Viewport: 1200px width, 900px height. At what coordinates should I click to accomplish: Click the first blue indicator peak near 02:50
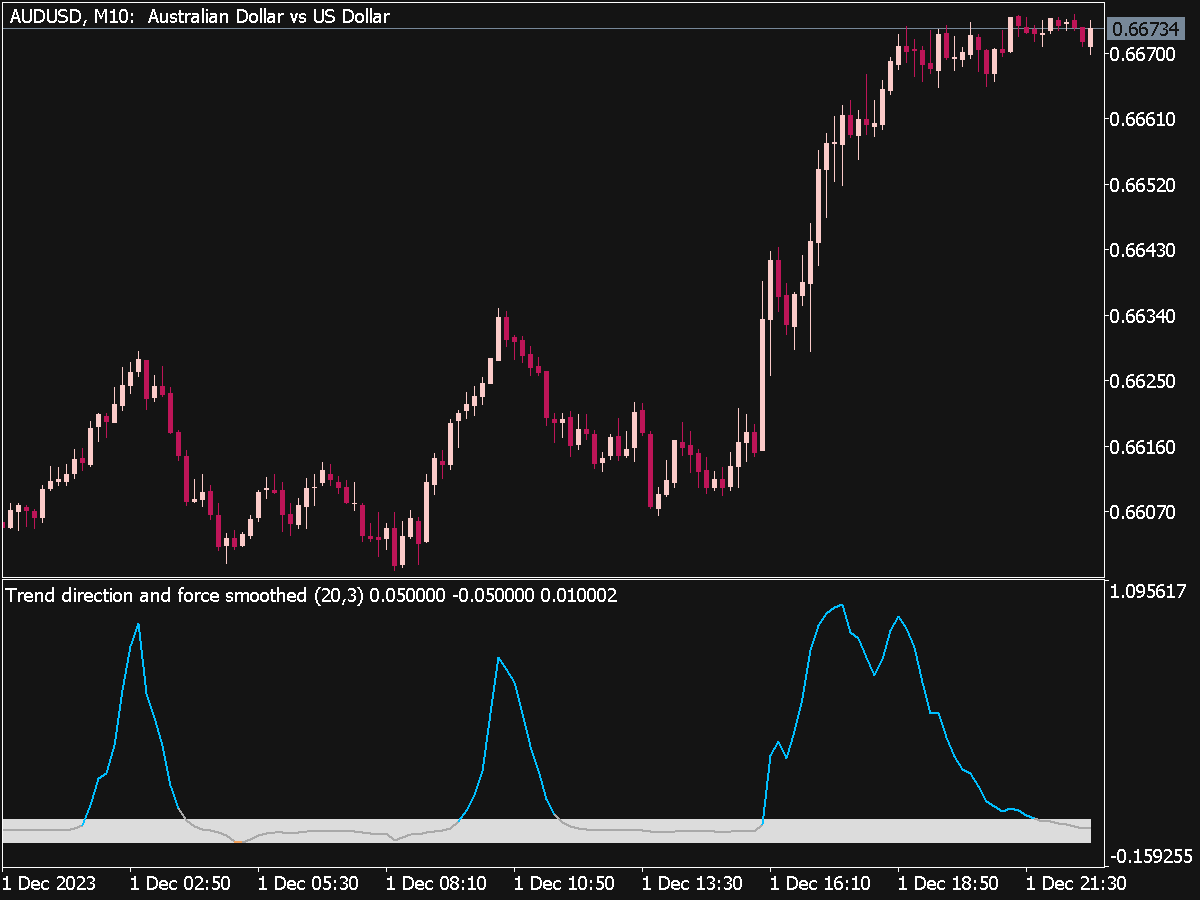click(x=138, y=625)
